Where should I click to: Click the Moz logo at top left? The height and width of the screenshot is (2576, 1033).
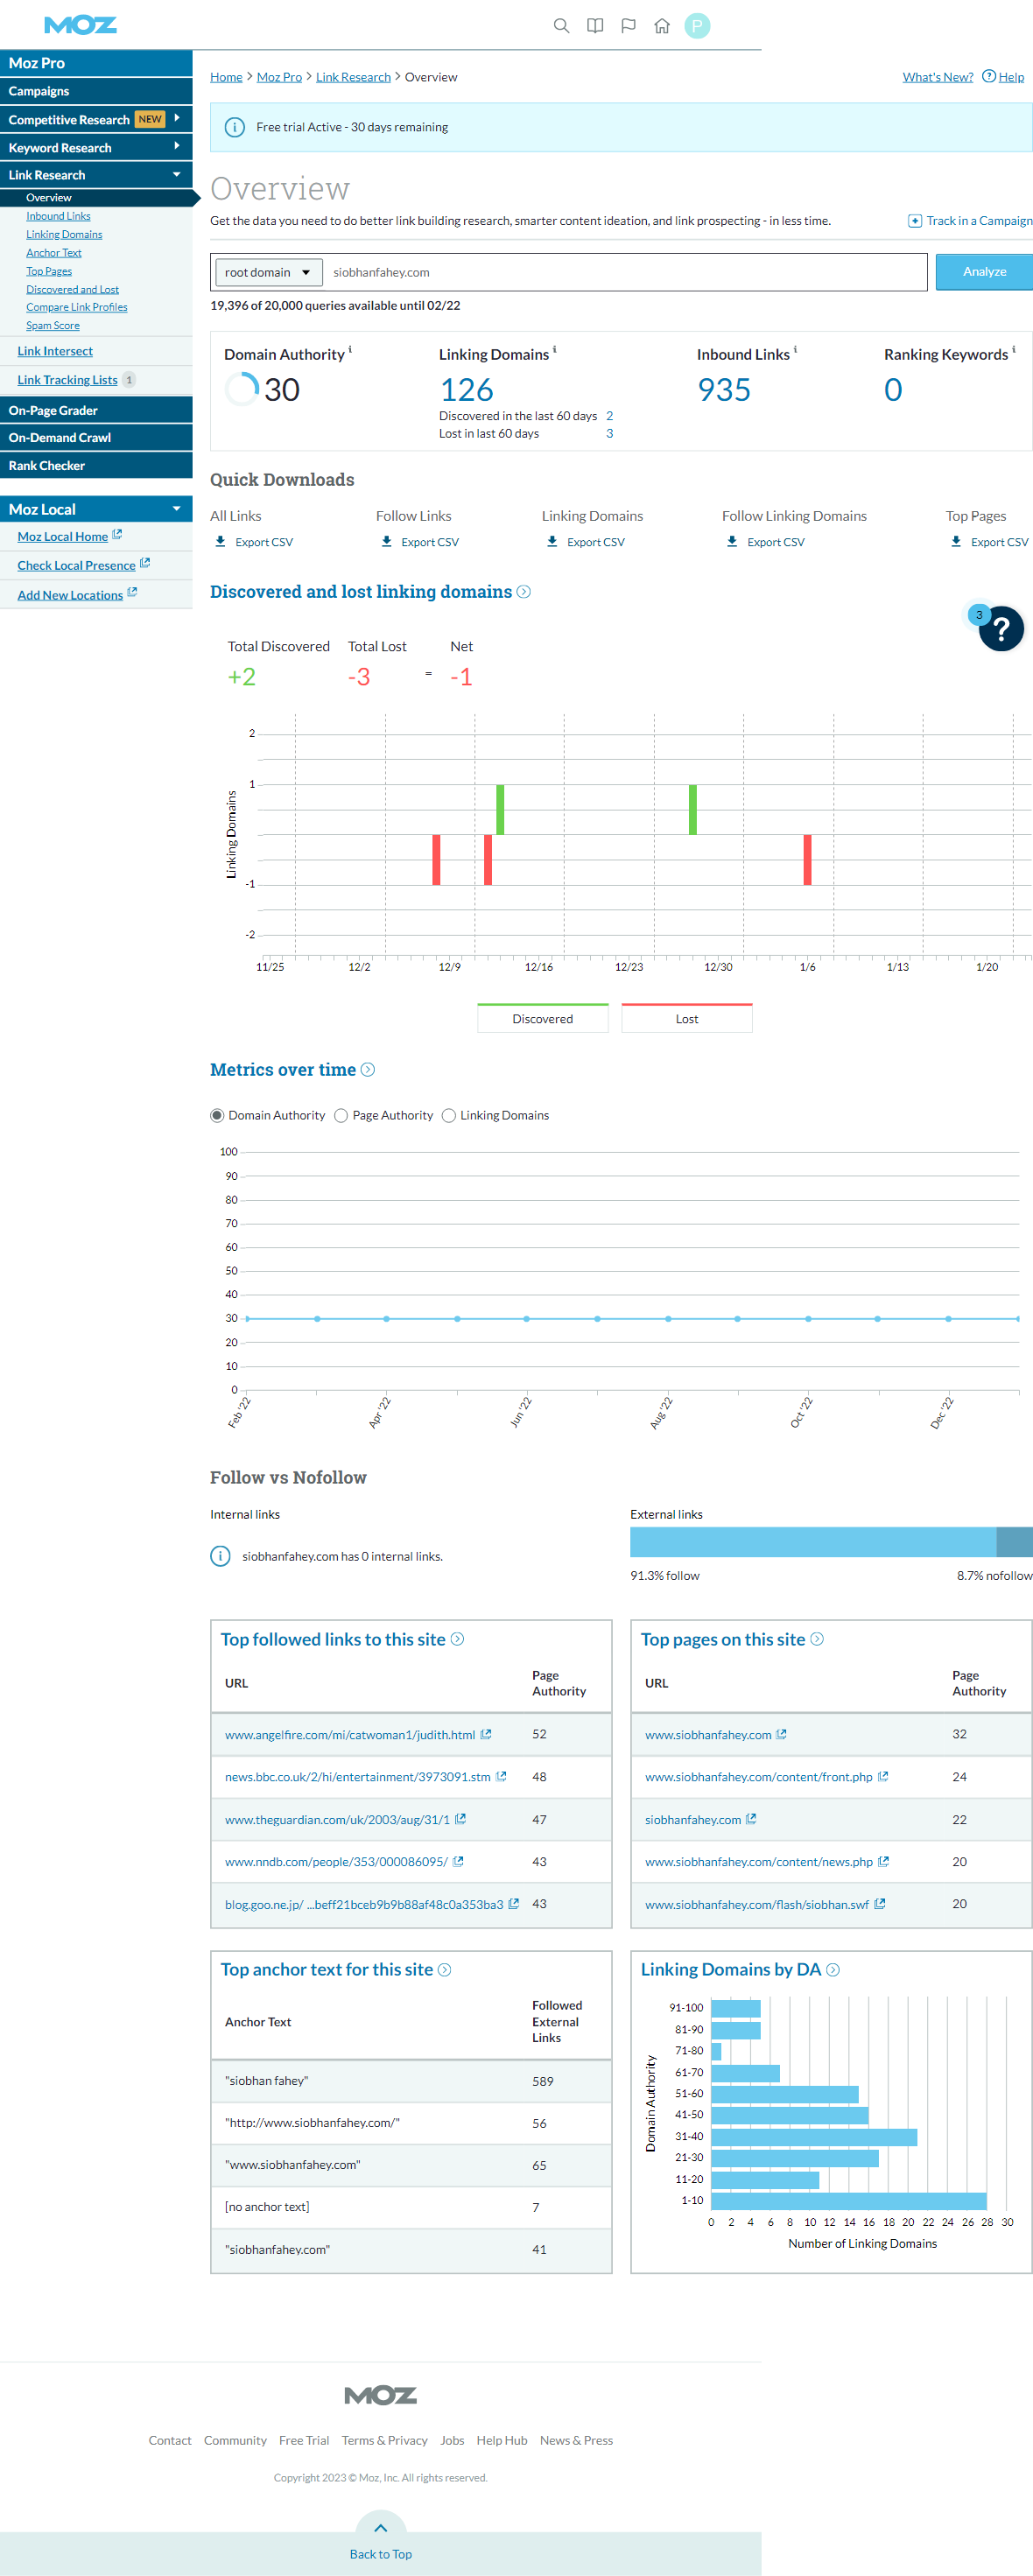[80, 25]
